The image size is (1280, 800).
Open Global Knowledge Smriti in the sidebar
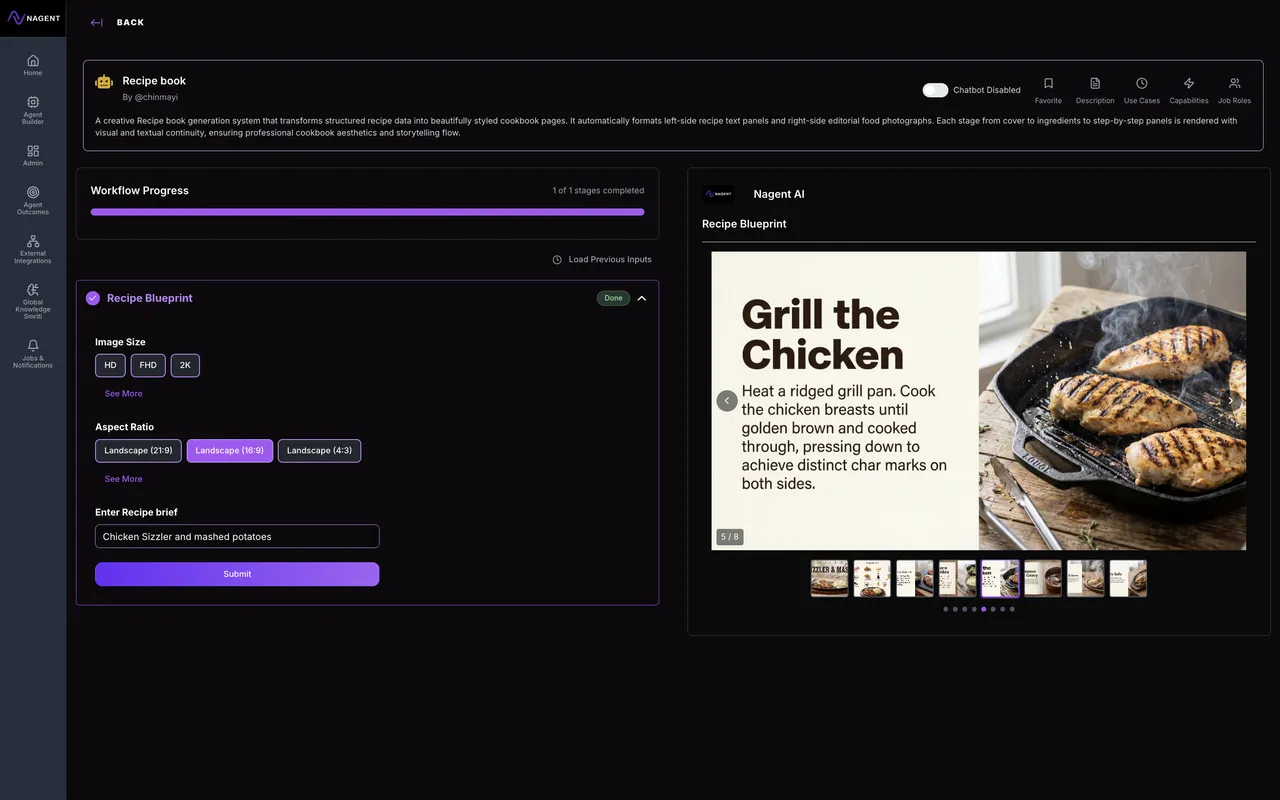tap(33, 301)
